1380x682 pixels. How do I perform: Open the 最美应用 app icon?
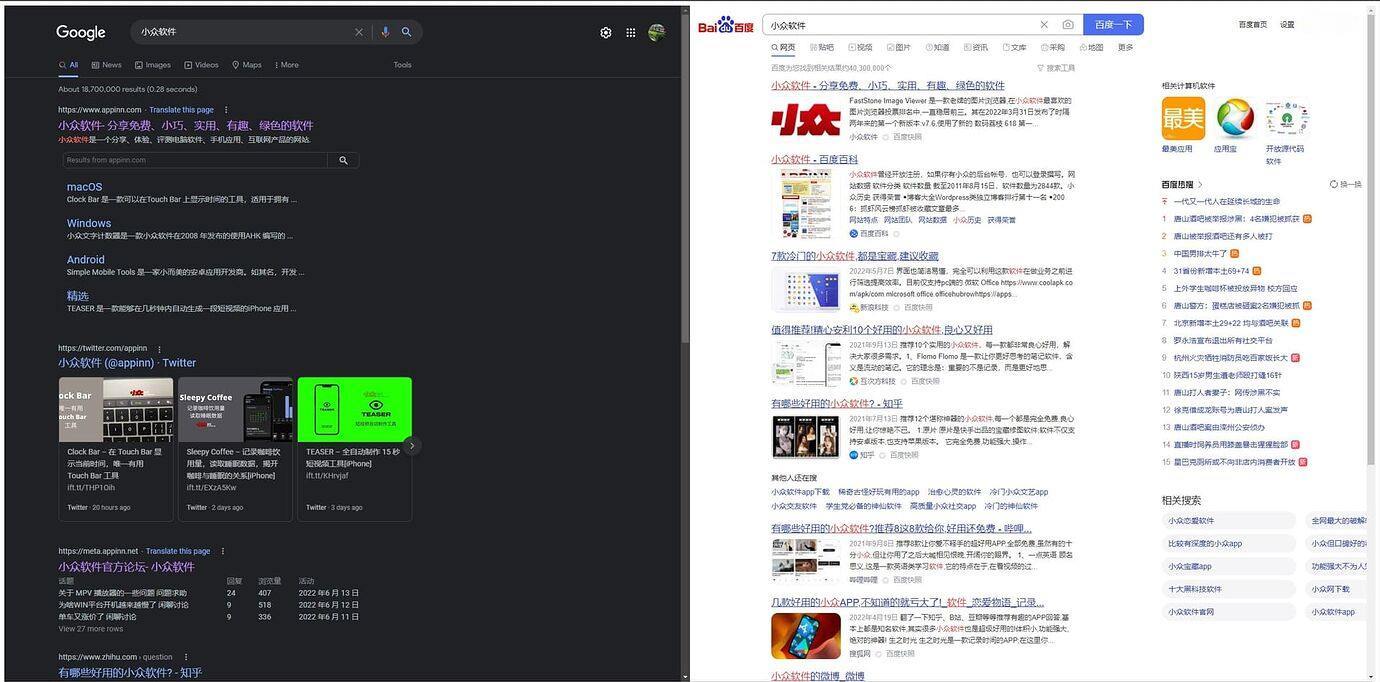1183,119
